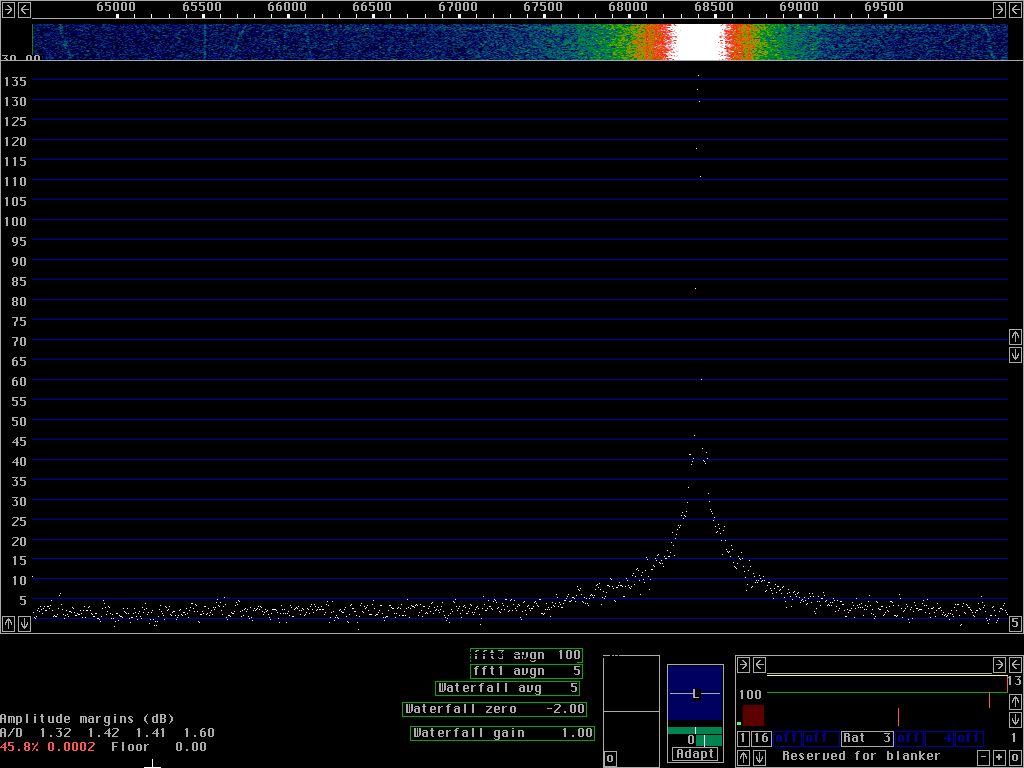The width and height of the screenshot is (1024, 768).
Task: Click the '100' label in the blanker panel
Action: [x=750, y=694]
